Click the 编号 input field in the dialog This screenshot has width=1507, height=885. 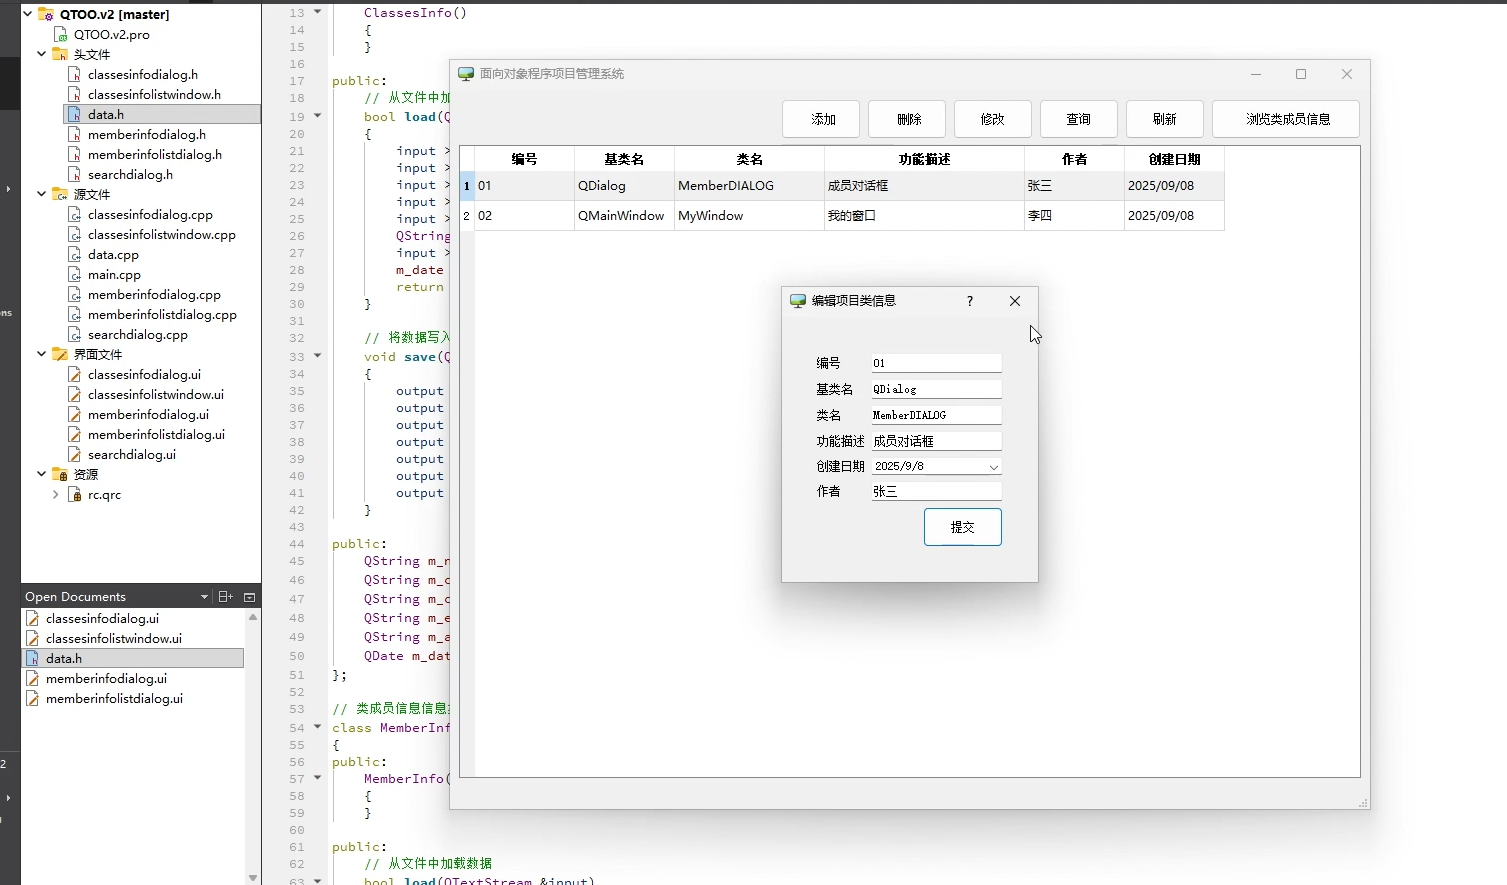click(936, 363)
